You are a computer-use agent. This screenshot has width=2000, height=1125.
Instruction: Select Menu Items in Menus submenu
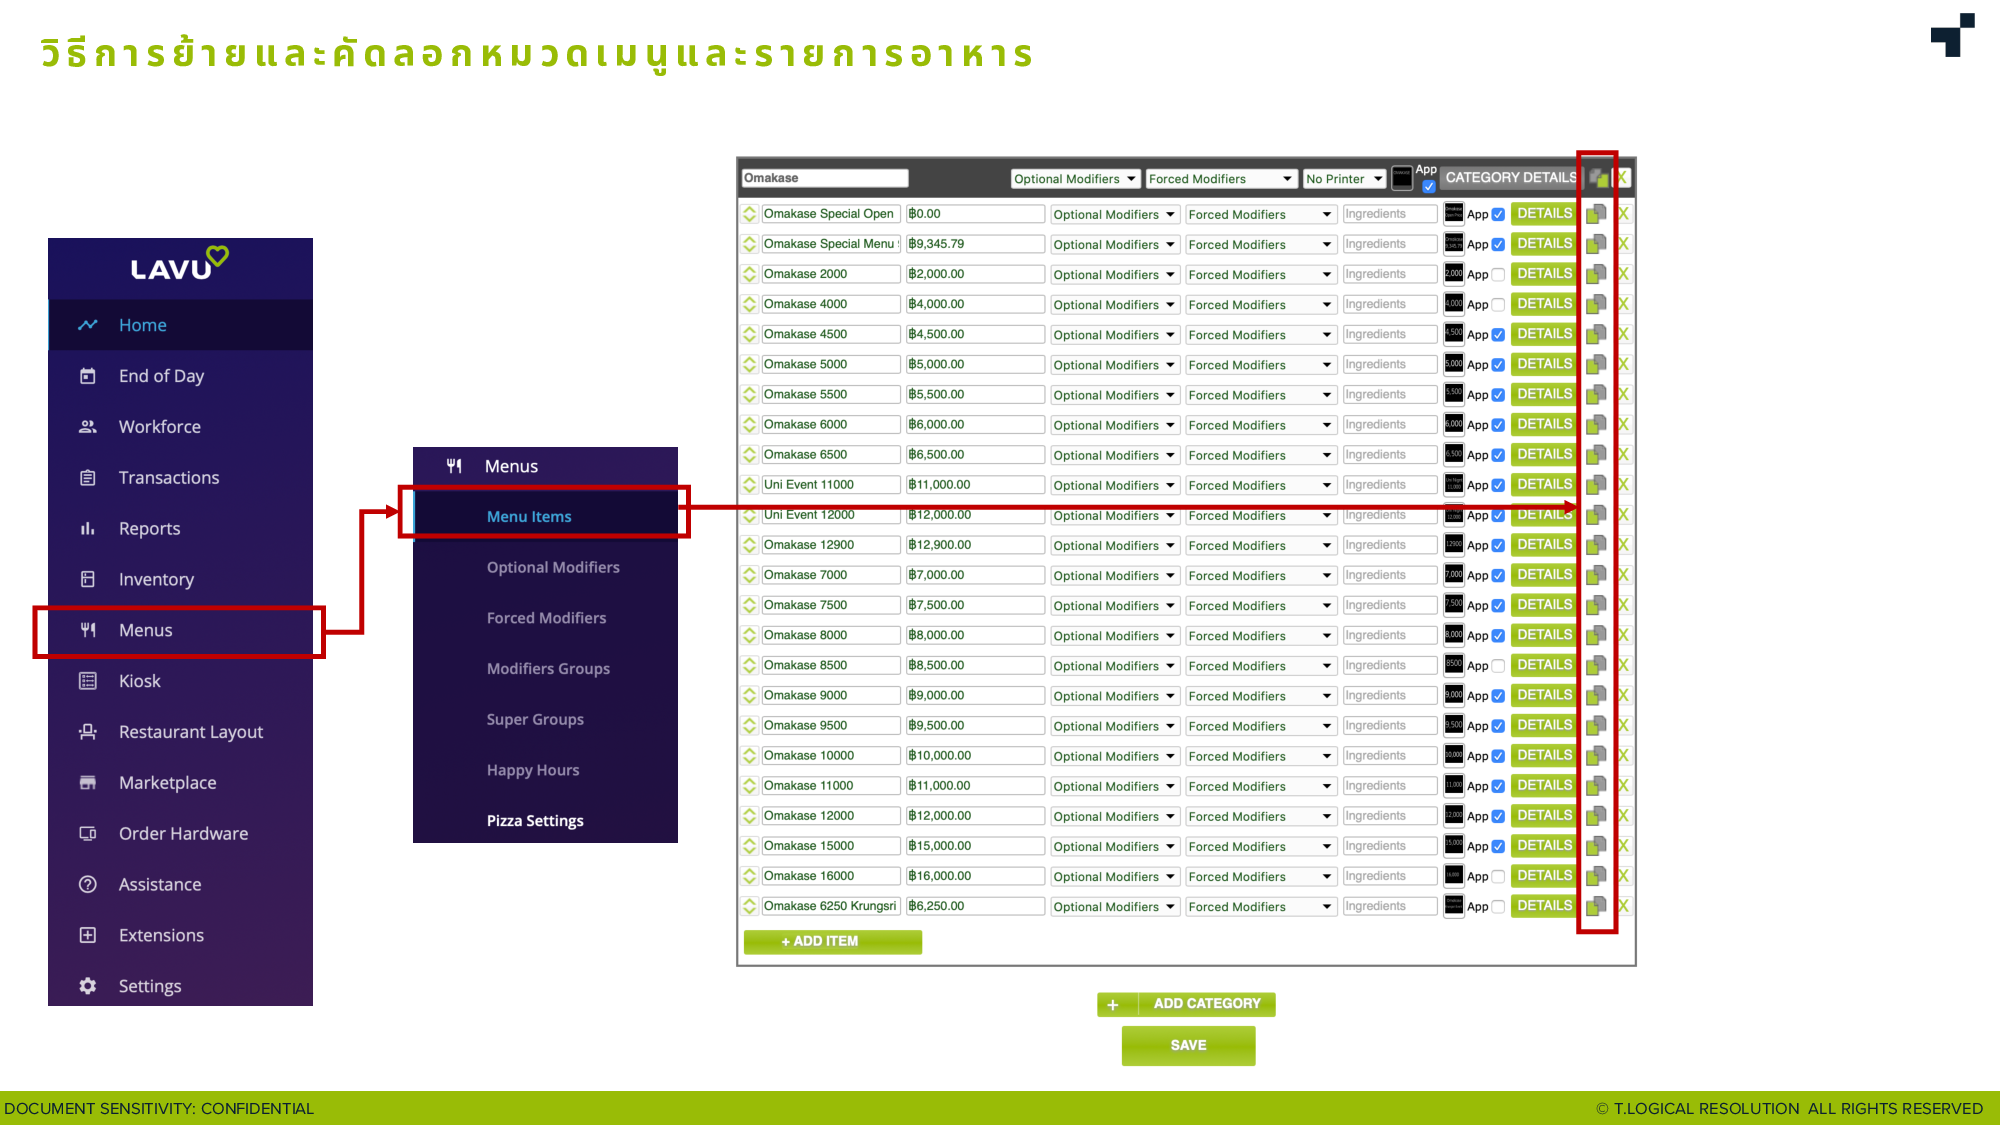(x=529, y=516)
